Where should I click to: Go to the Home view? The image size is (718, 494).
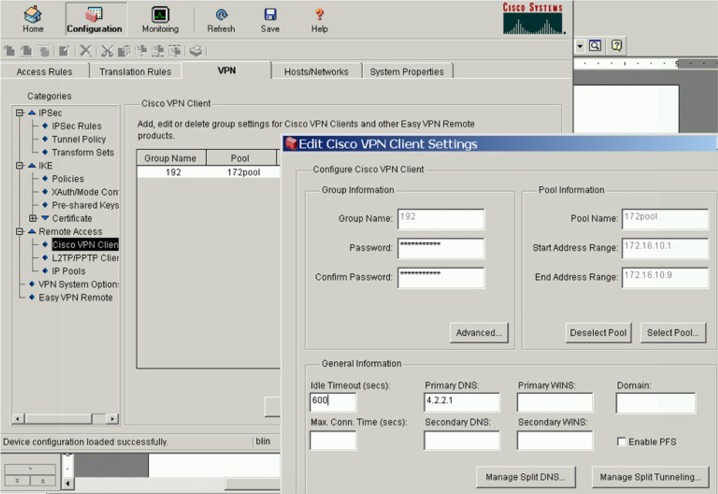(x=33, y=20)
